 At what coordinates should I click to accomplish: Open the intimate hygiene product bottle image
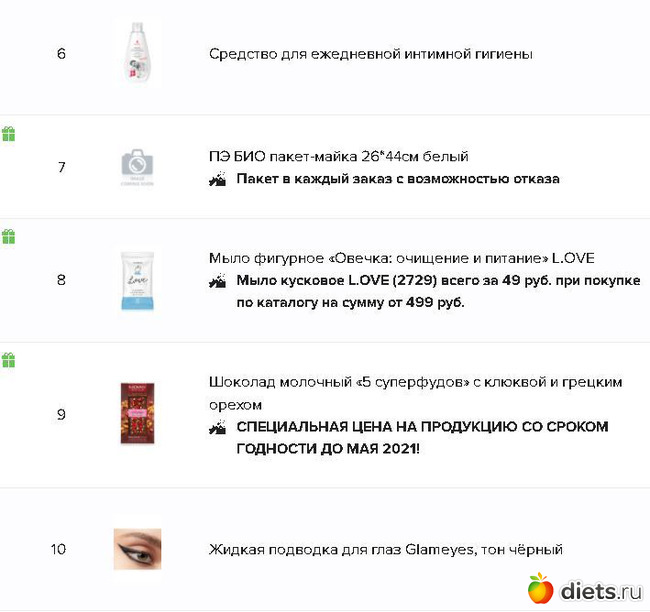coord(137,53)
